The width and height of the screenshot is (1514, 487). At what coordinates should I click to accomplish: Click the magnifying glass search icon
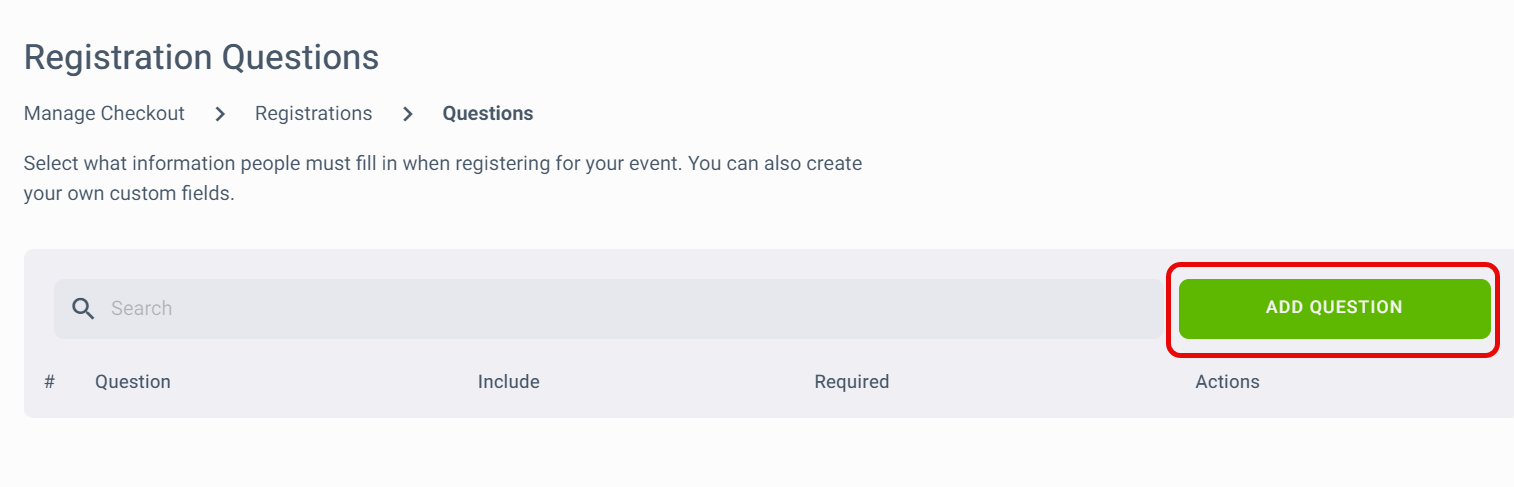84,308
